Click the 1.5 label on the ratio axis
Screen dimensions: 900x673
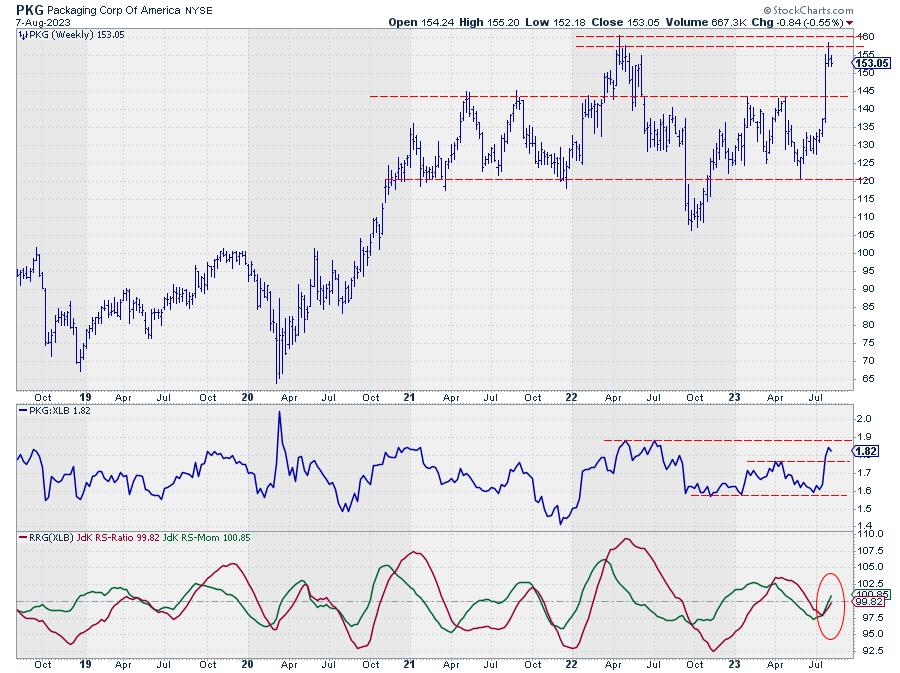(864, 509)
